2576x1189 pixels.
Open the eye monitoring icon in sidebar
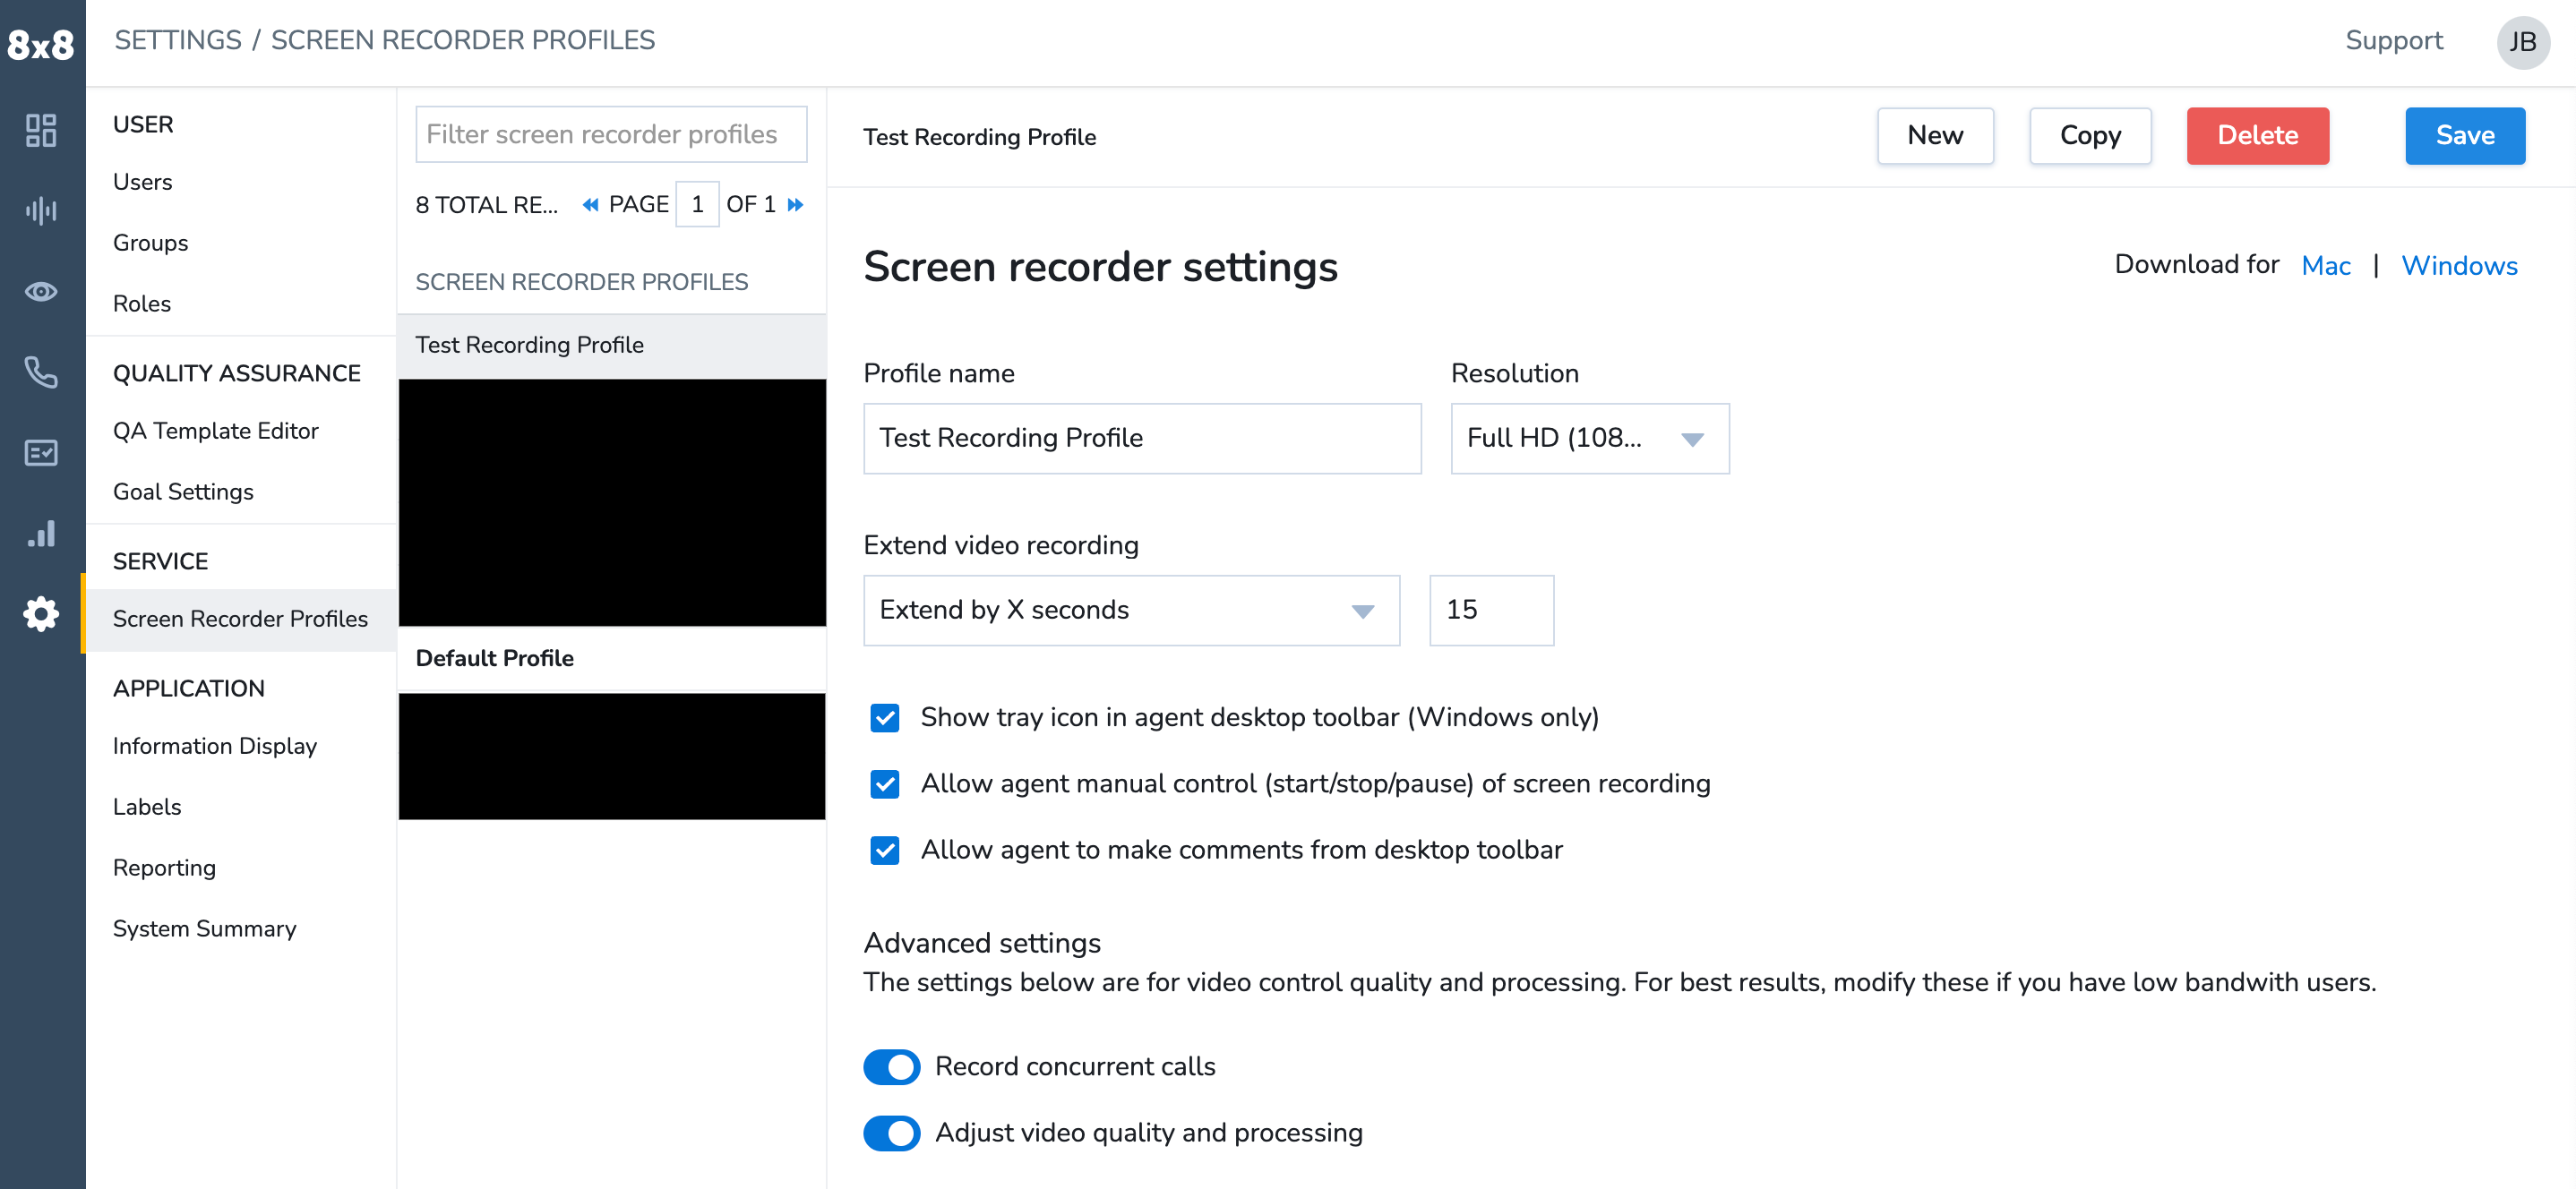click(x=41, y=291)
